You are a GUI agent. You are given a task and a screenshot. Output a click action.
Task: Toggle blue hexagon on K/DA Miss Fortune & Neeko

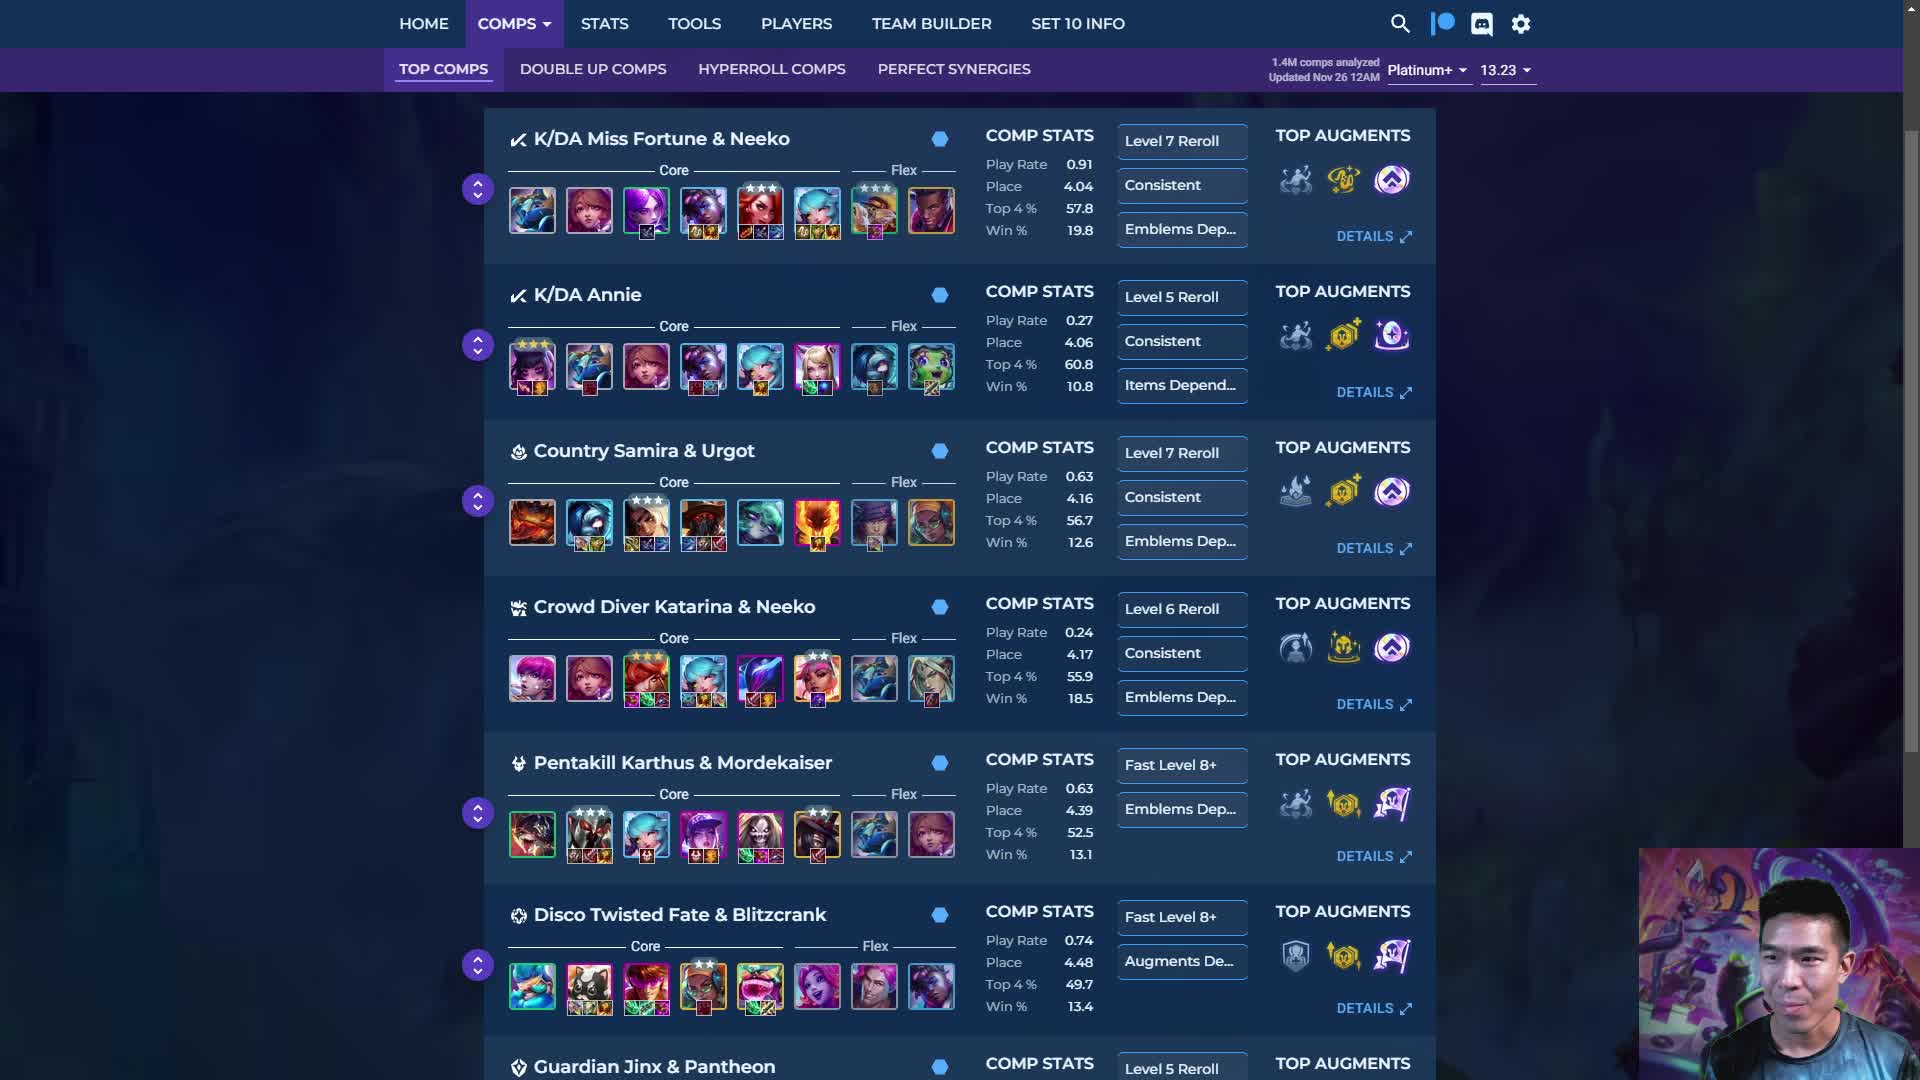(940, 139)
